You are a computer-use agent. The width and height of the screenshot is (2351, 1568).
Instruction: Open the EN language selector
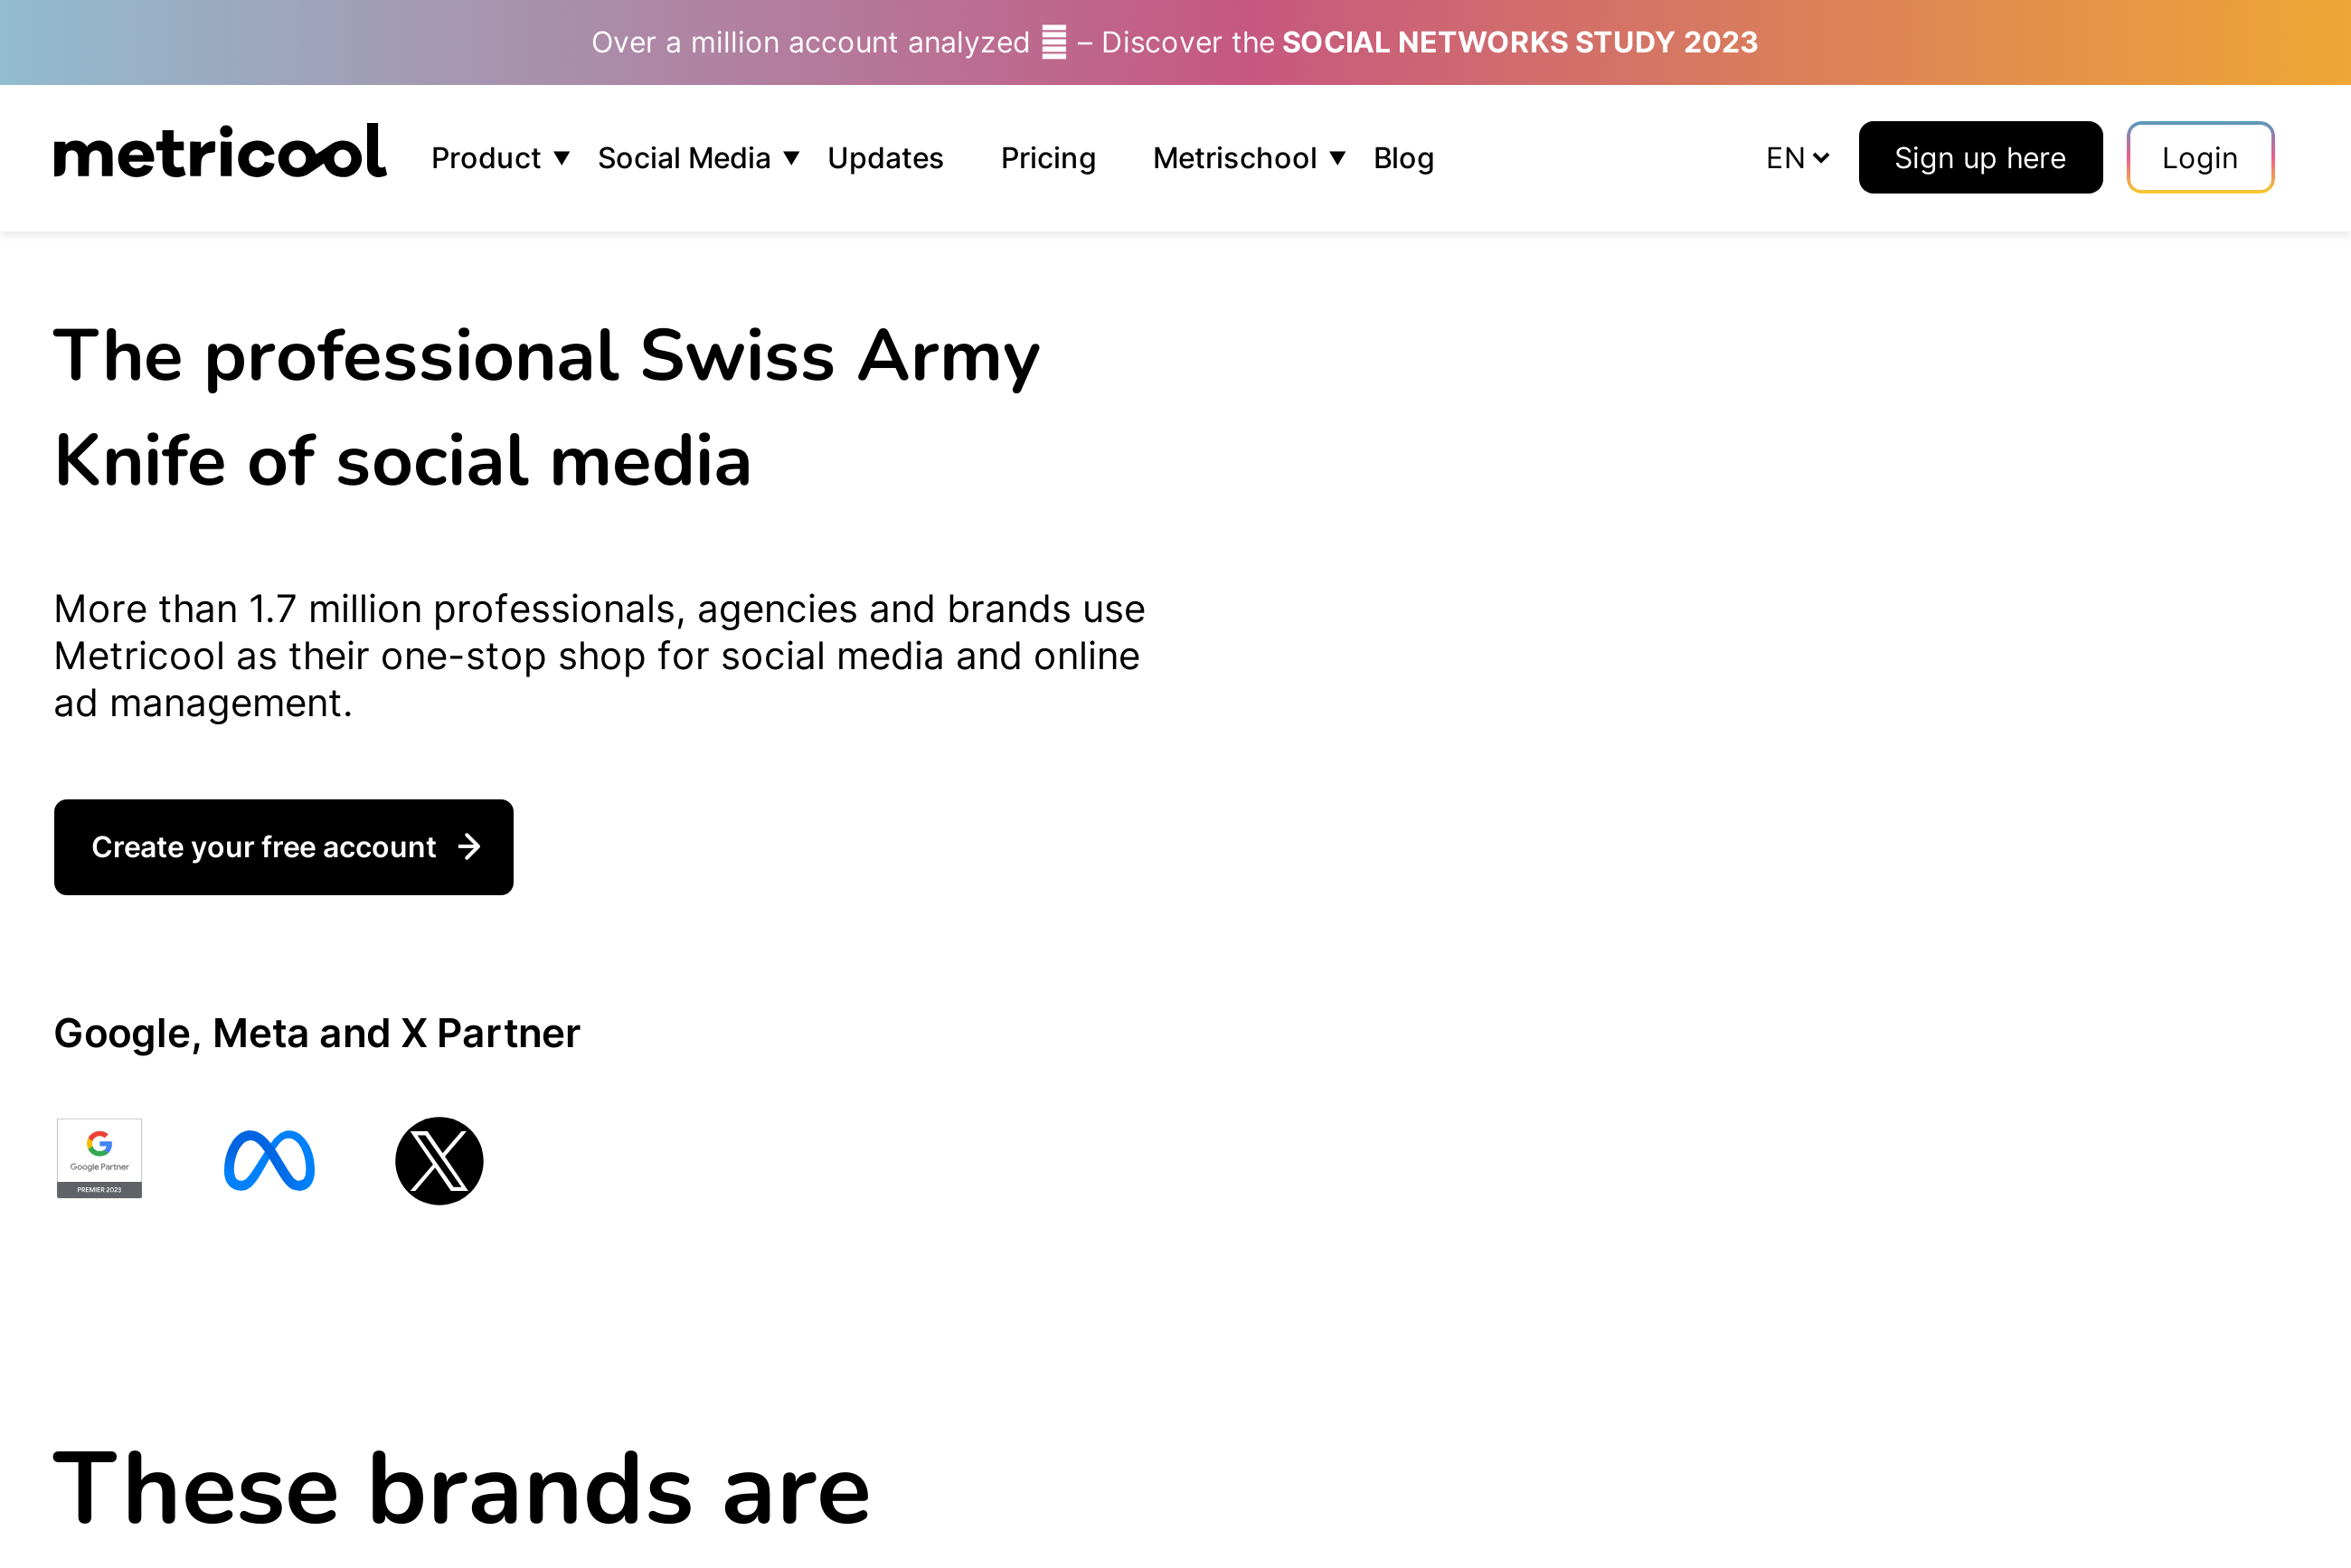(x=1796, y=158)
